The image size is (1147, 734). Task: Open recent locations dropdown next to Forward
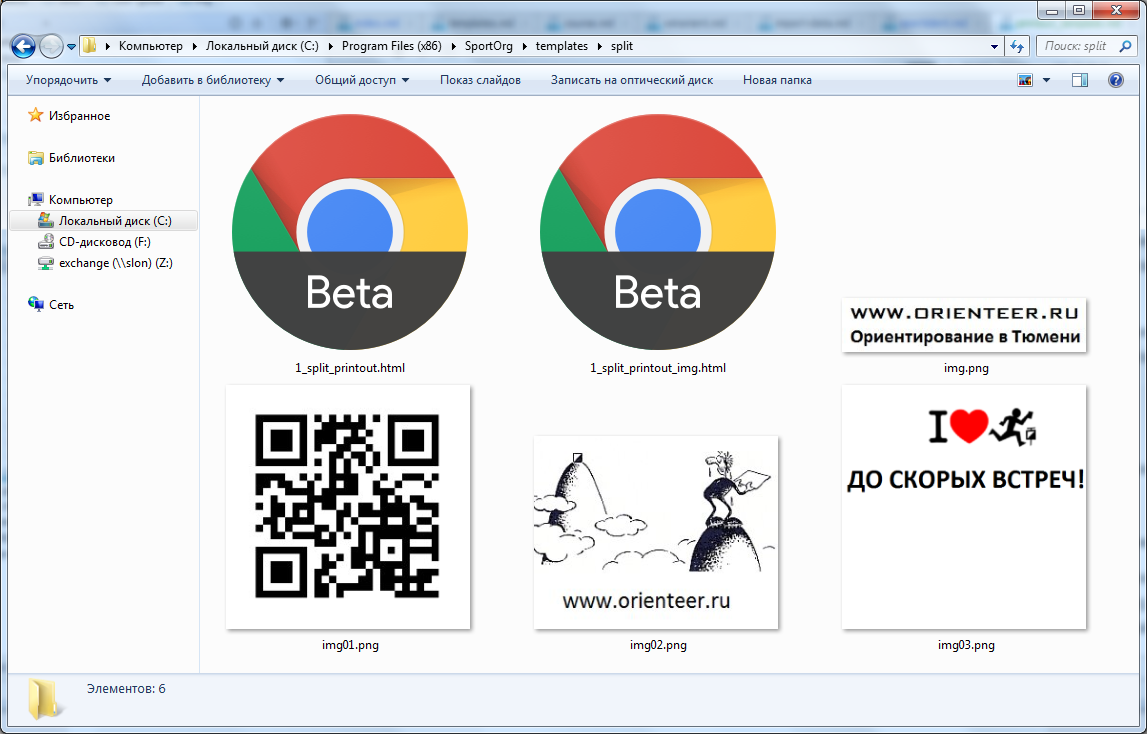click(x=71, y=47)
